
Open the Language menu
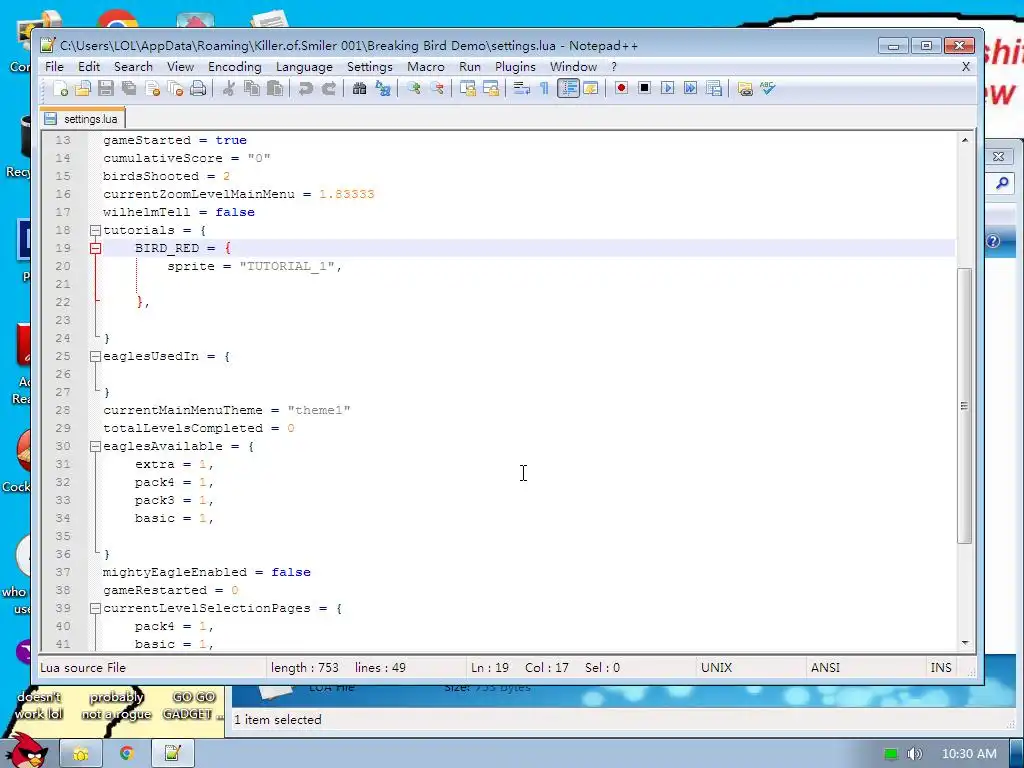pos(304,67)
